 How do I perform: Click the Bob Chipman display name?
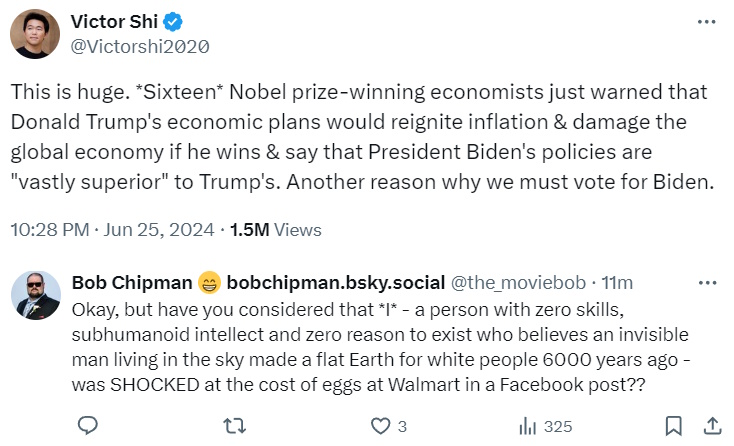tap(131, 281)
